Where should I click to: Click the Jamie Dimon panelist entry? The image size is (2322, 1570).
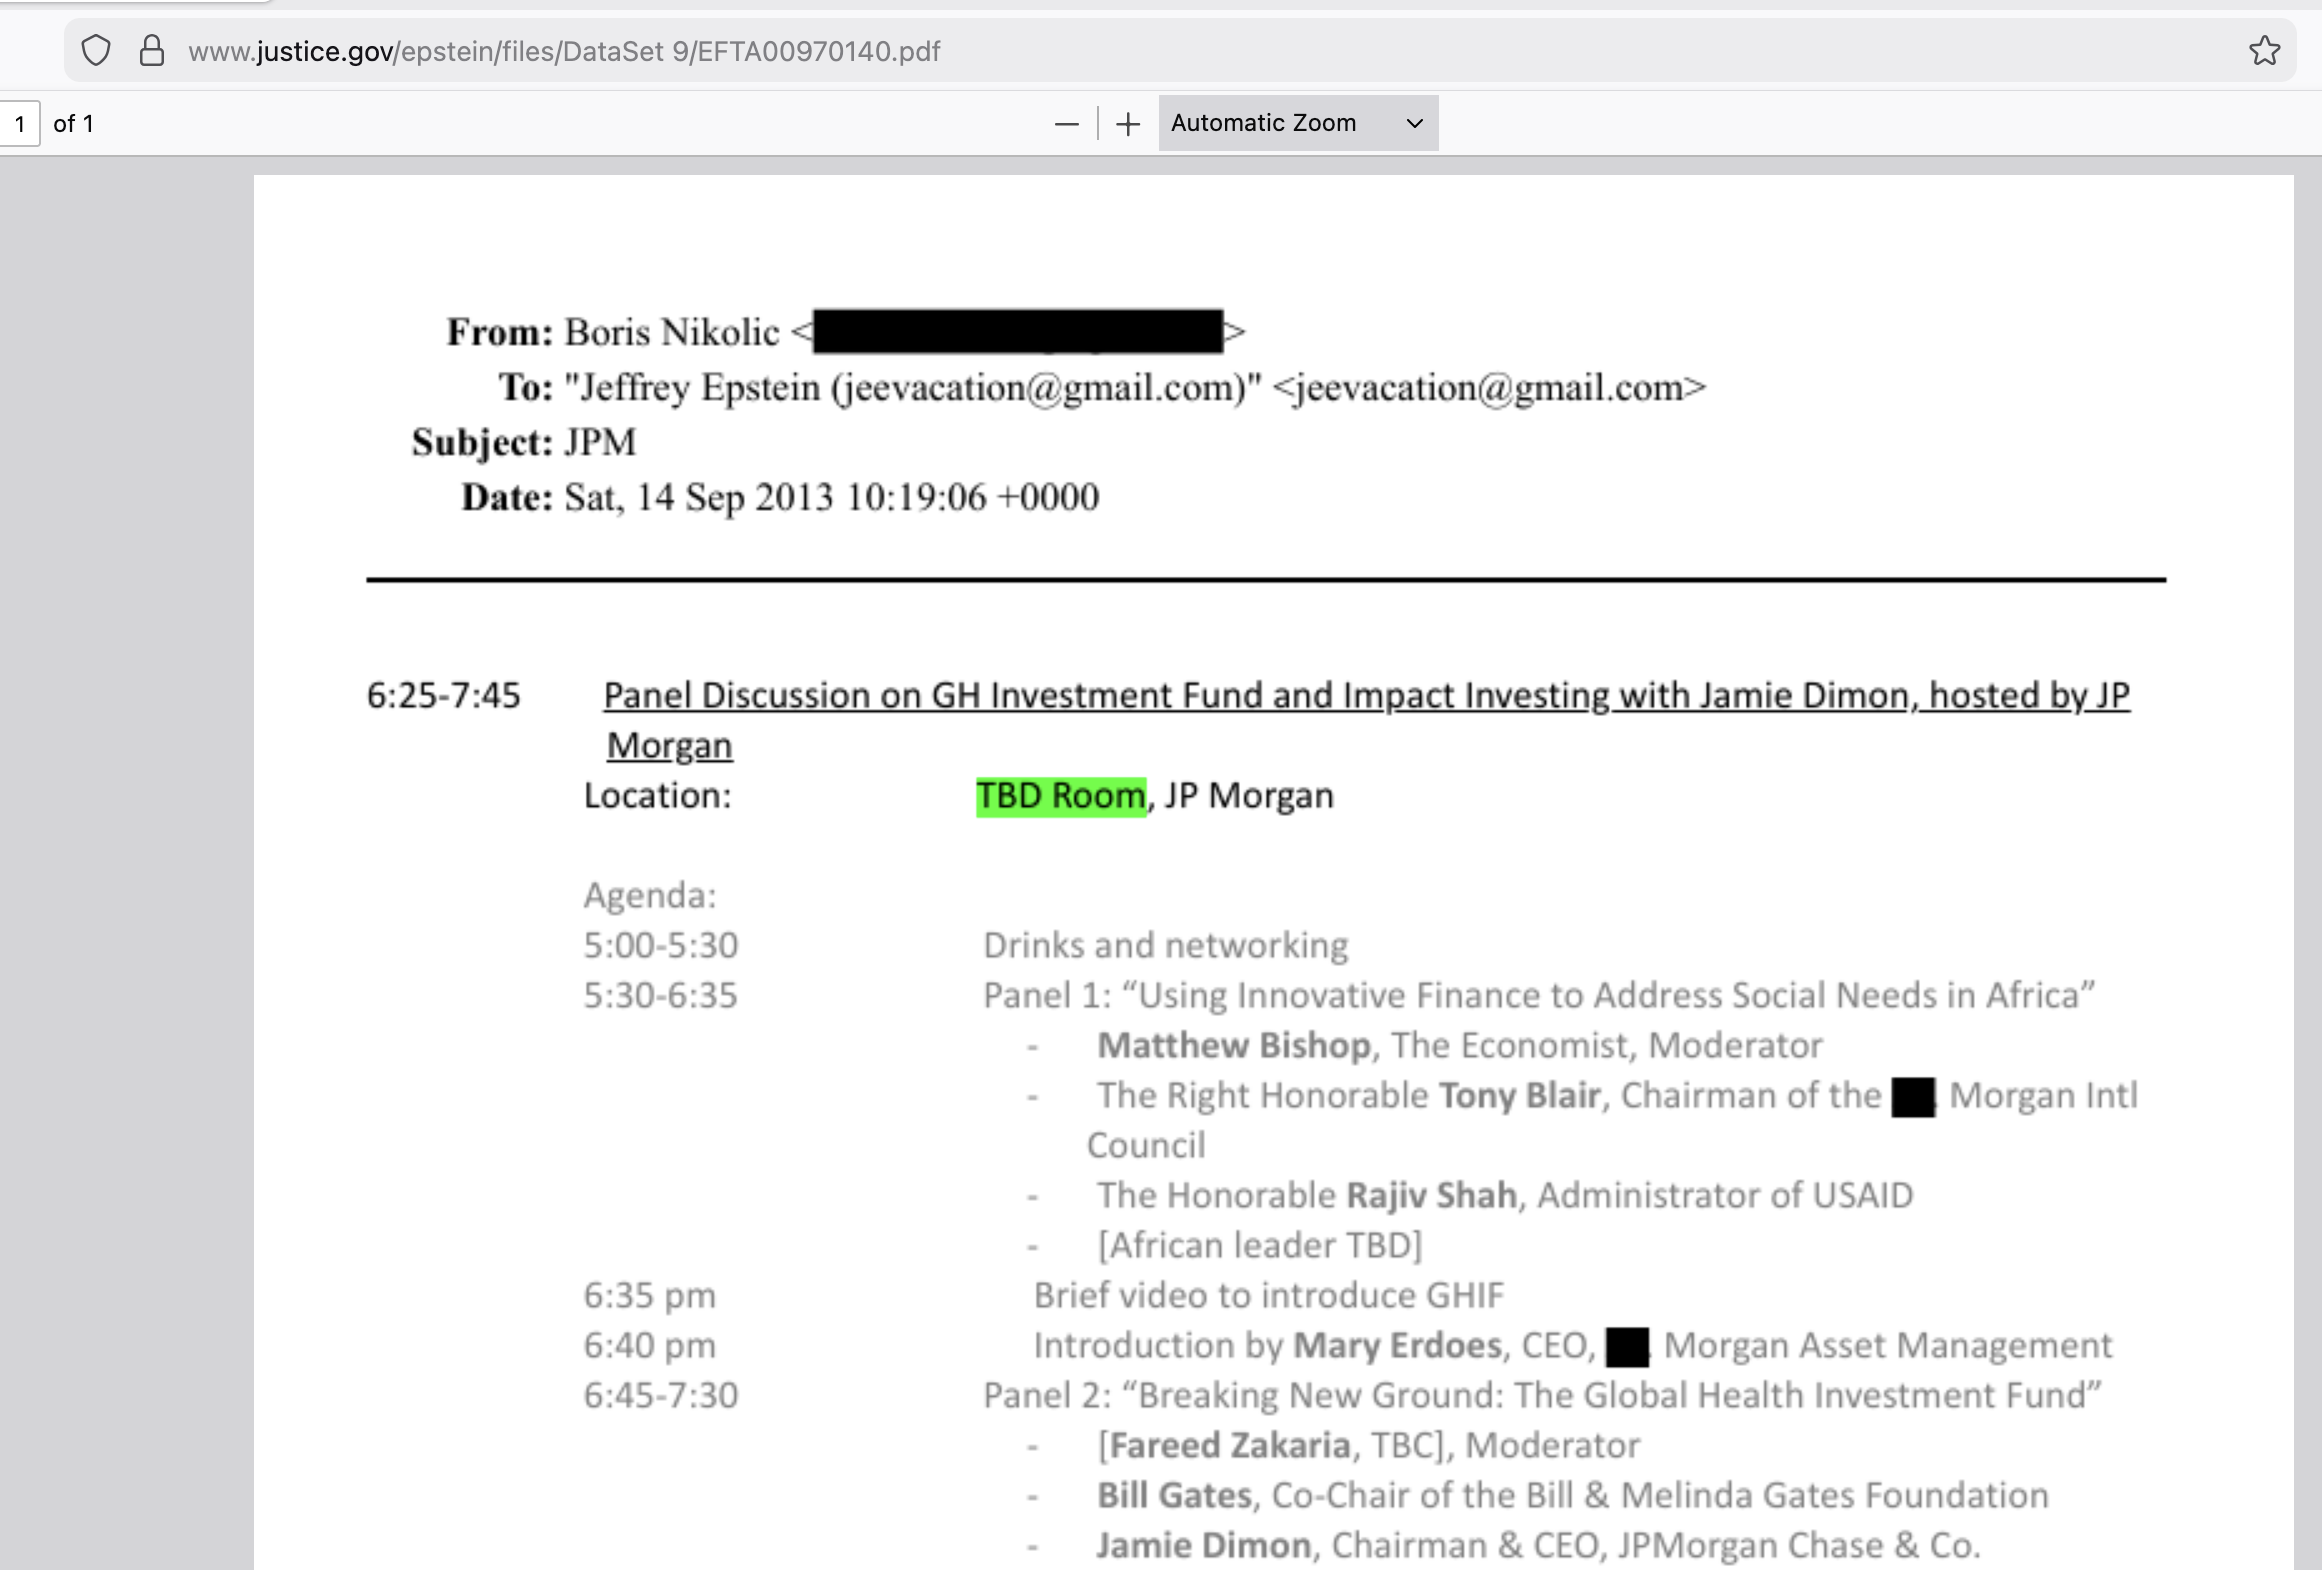[1204, 1546]
